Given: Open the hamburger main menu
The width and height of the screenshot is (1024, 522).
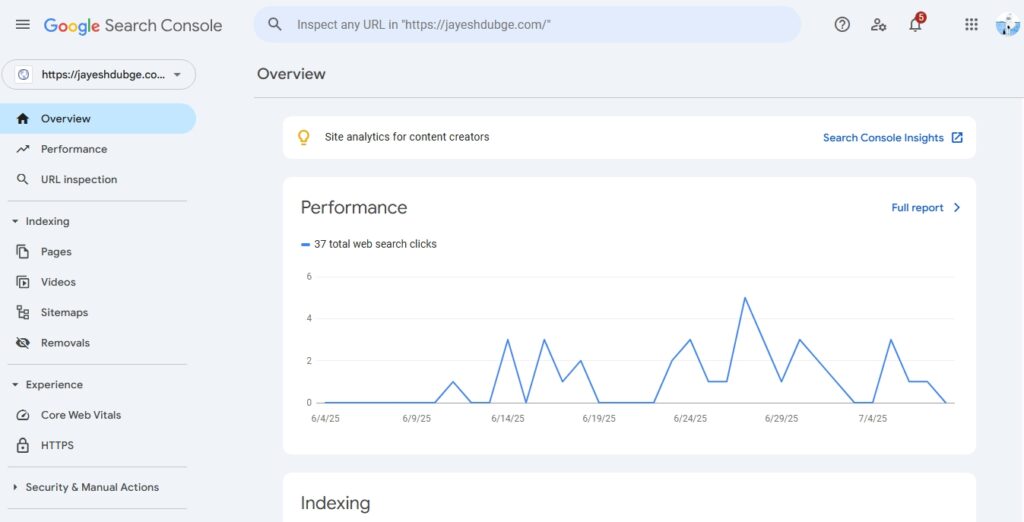Looking at the screenshot, I should (x=23, y=25).
